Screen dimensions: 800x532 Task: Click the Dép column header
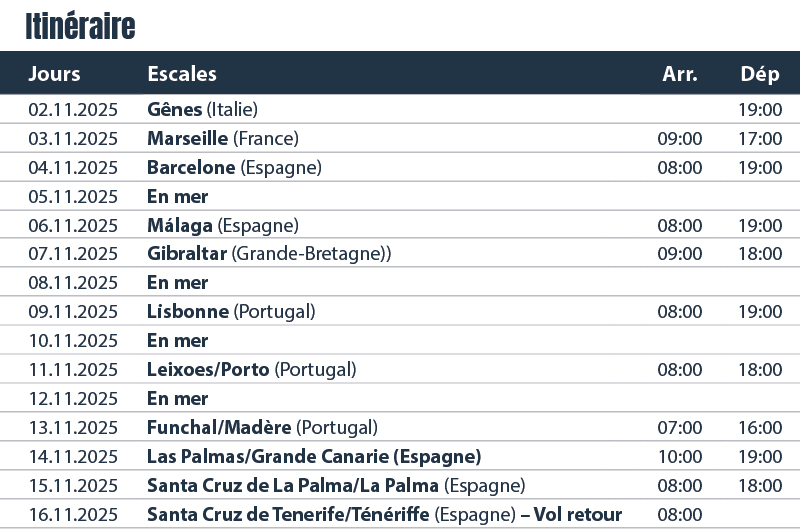point(760,74)
